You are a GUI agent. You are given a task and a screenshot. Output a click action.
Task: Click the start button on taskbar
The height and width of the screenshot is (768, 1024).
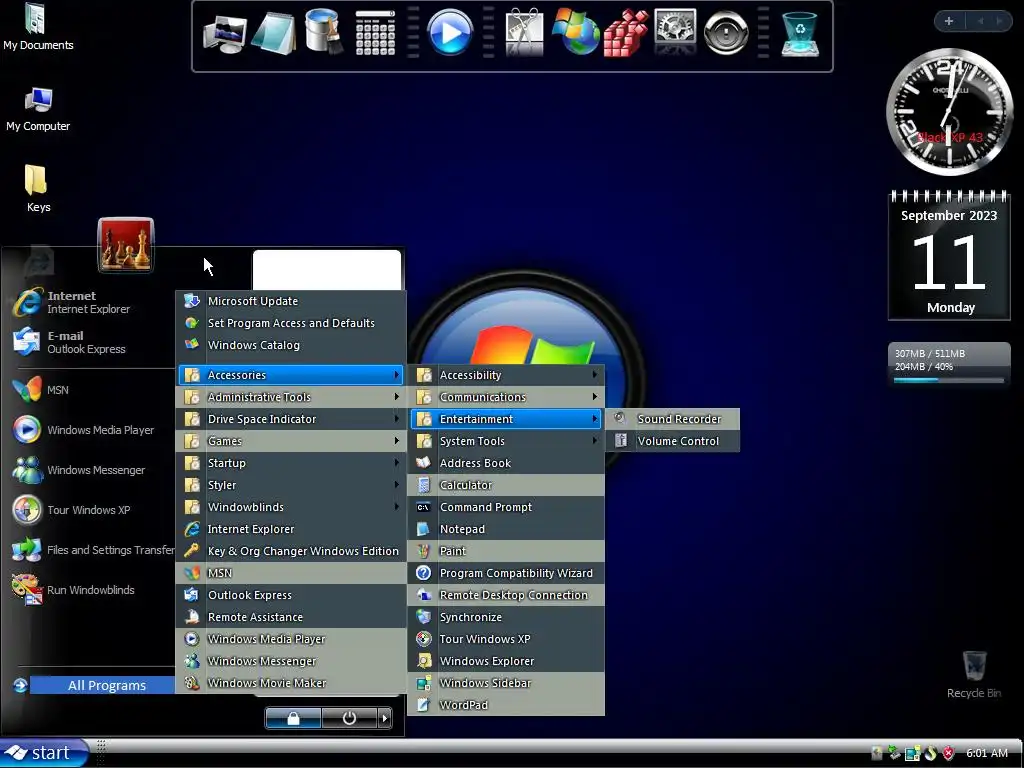(43, 753)
